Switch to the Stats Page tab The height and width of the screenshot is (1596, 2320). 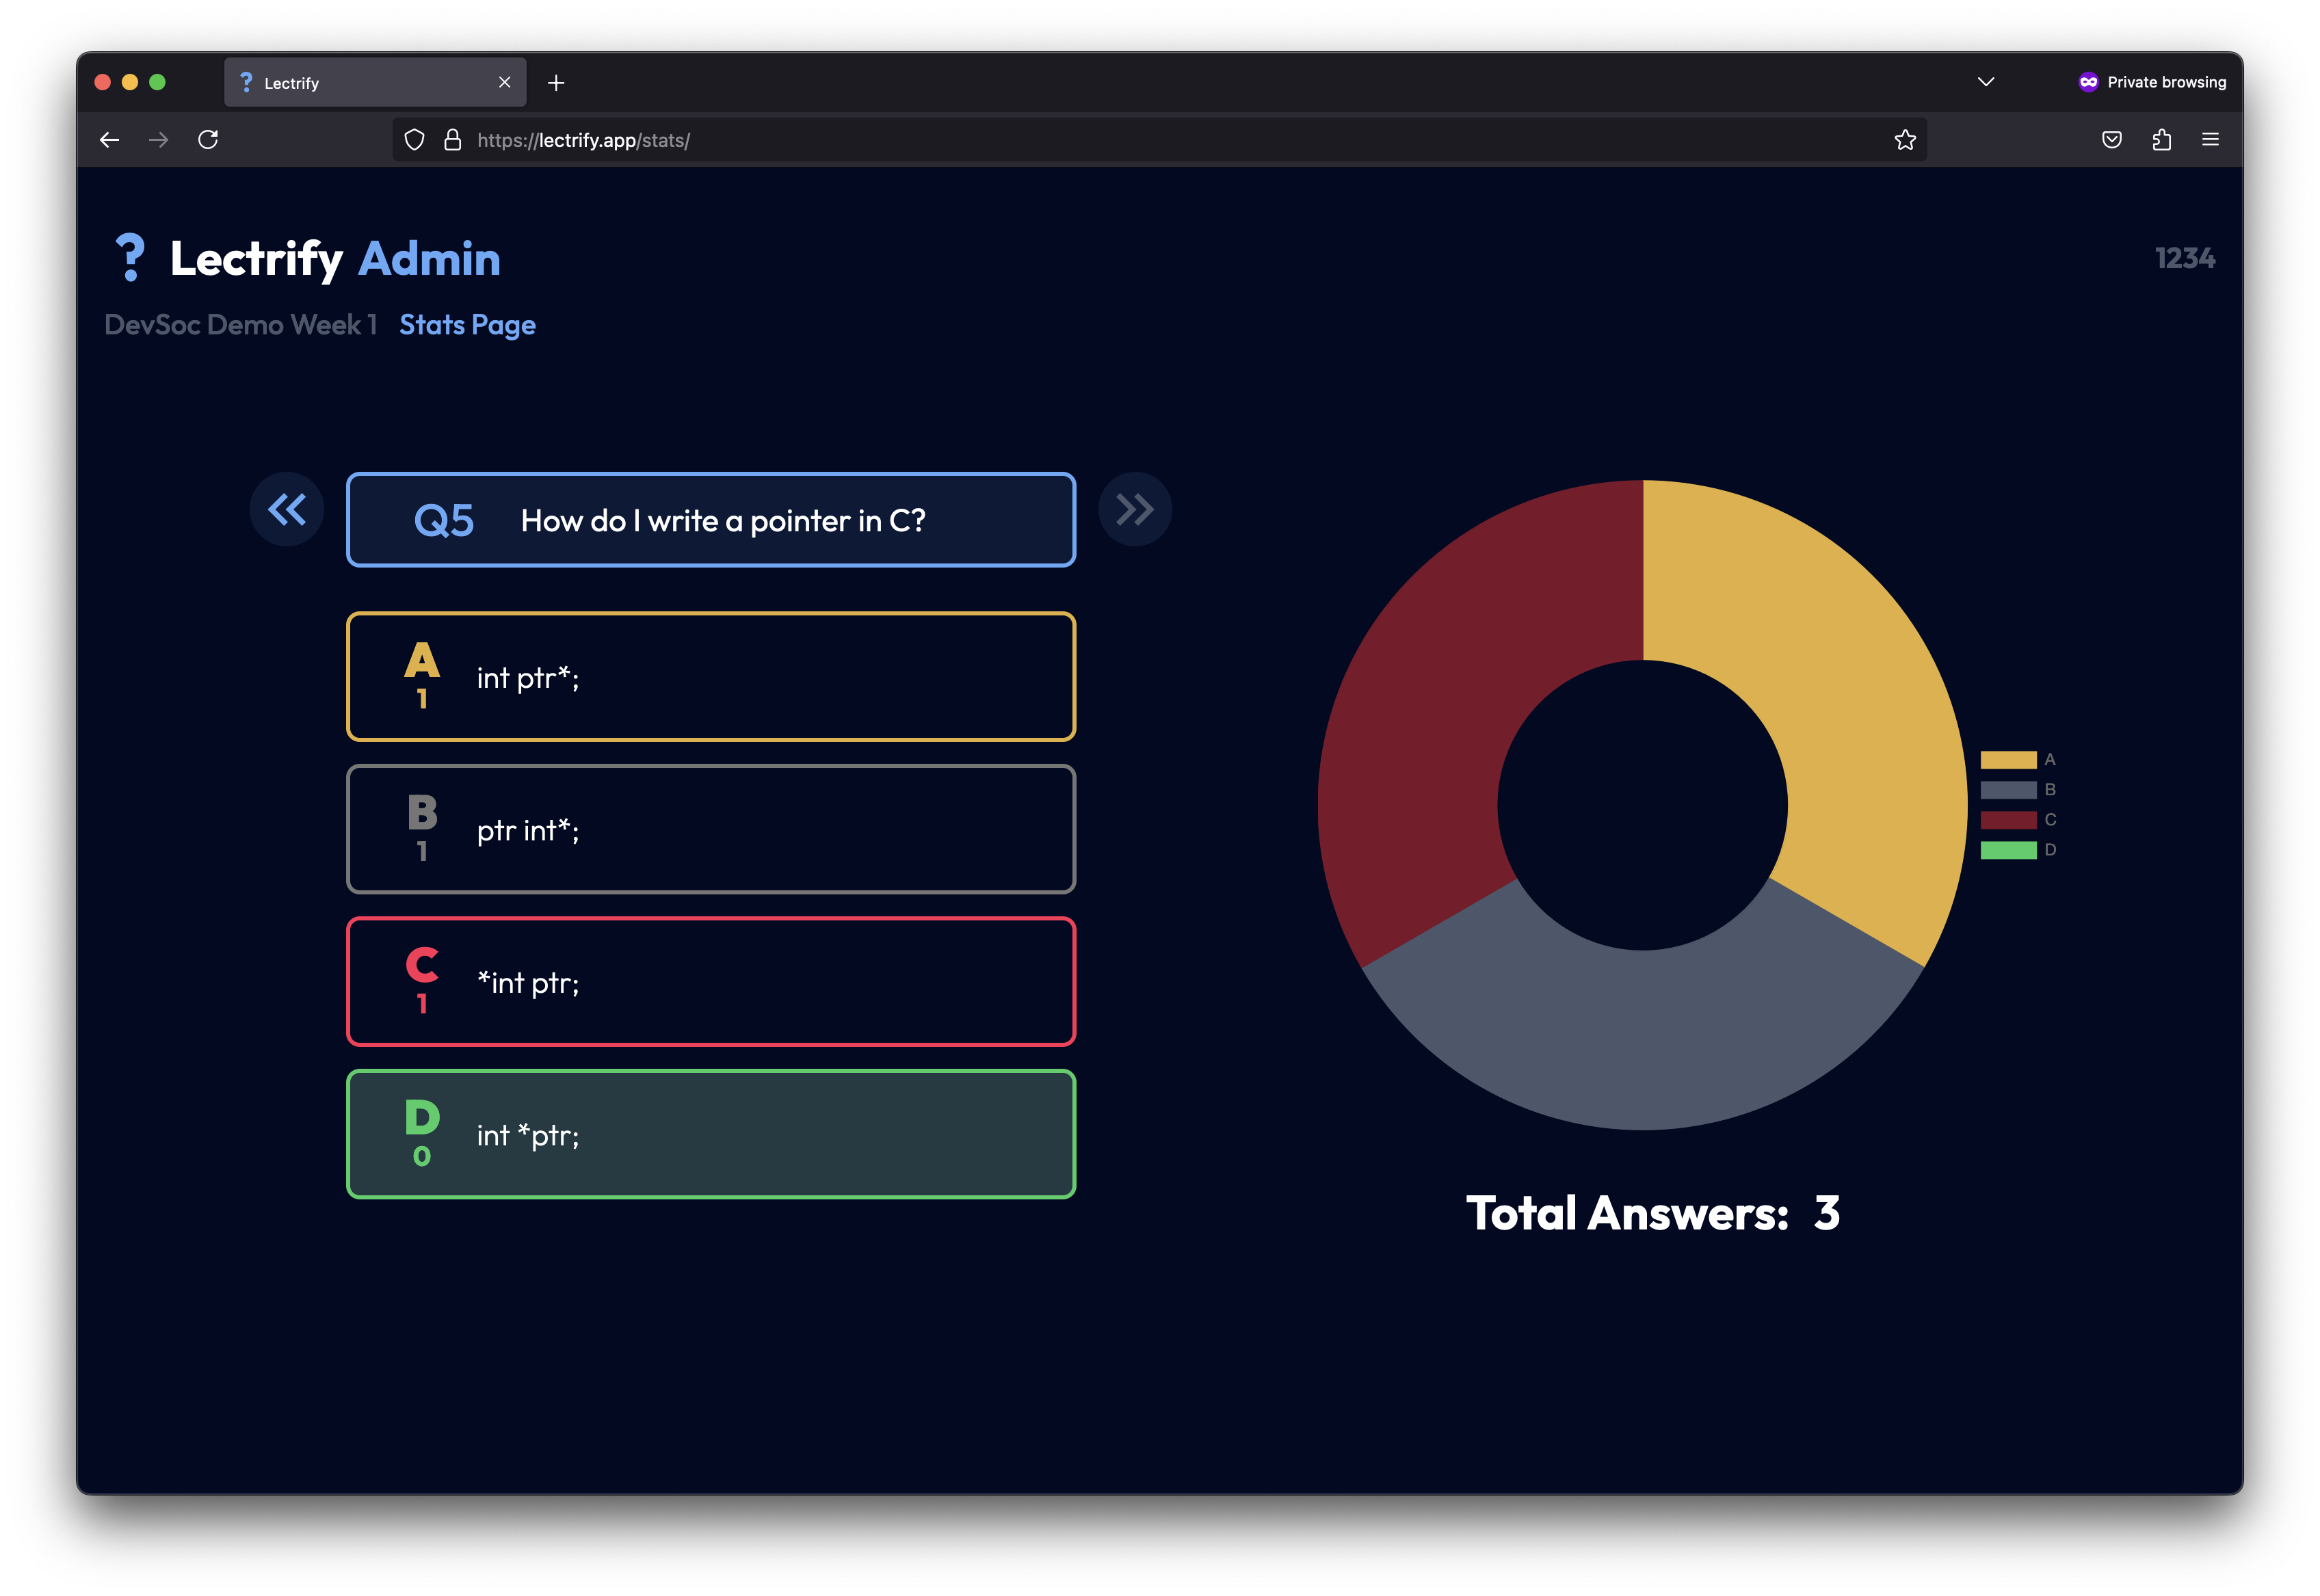pyautogui.click(x=467, y=325)
